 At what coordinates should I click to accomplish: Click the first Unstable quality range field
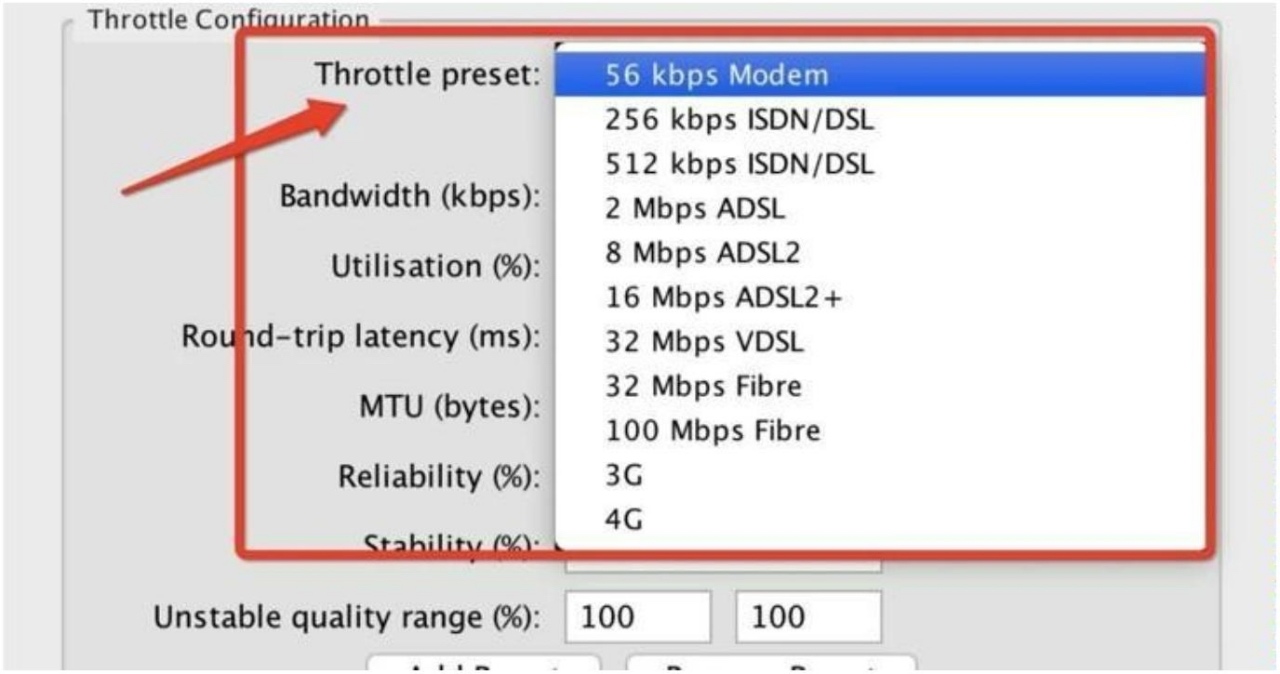click(638, 617)
